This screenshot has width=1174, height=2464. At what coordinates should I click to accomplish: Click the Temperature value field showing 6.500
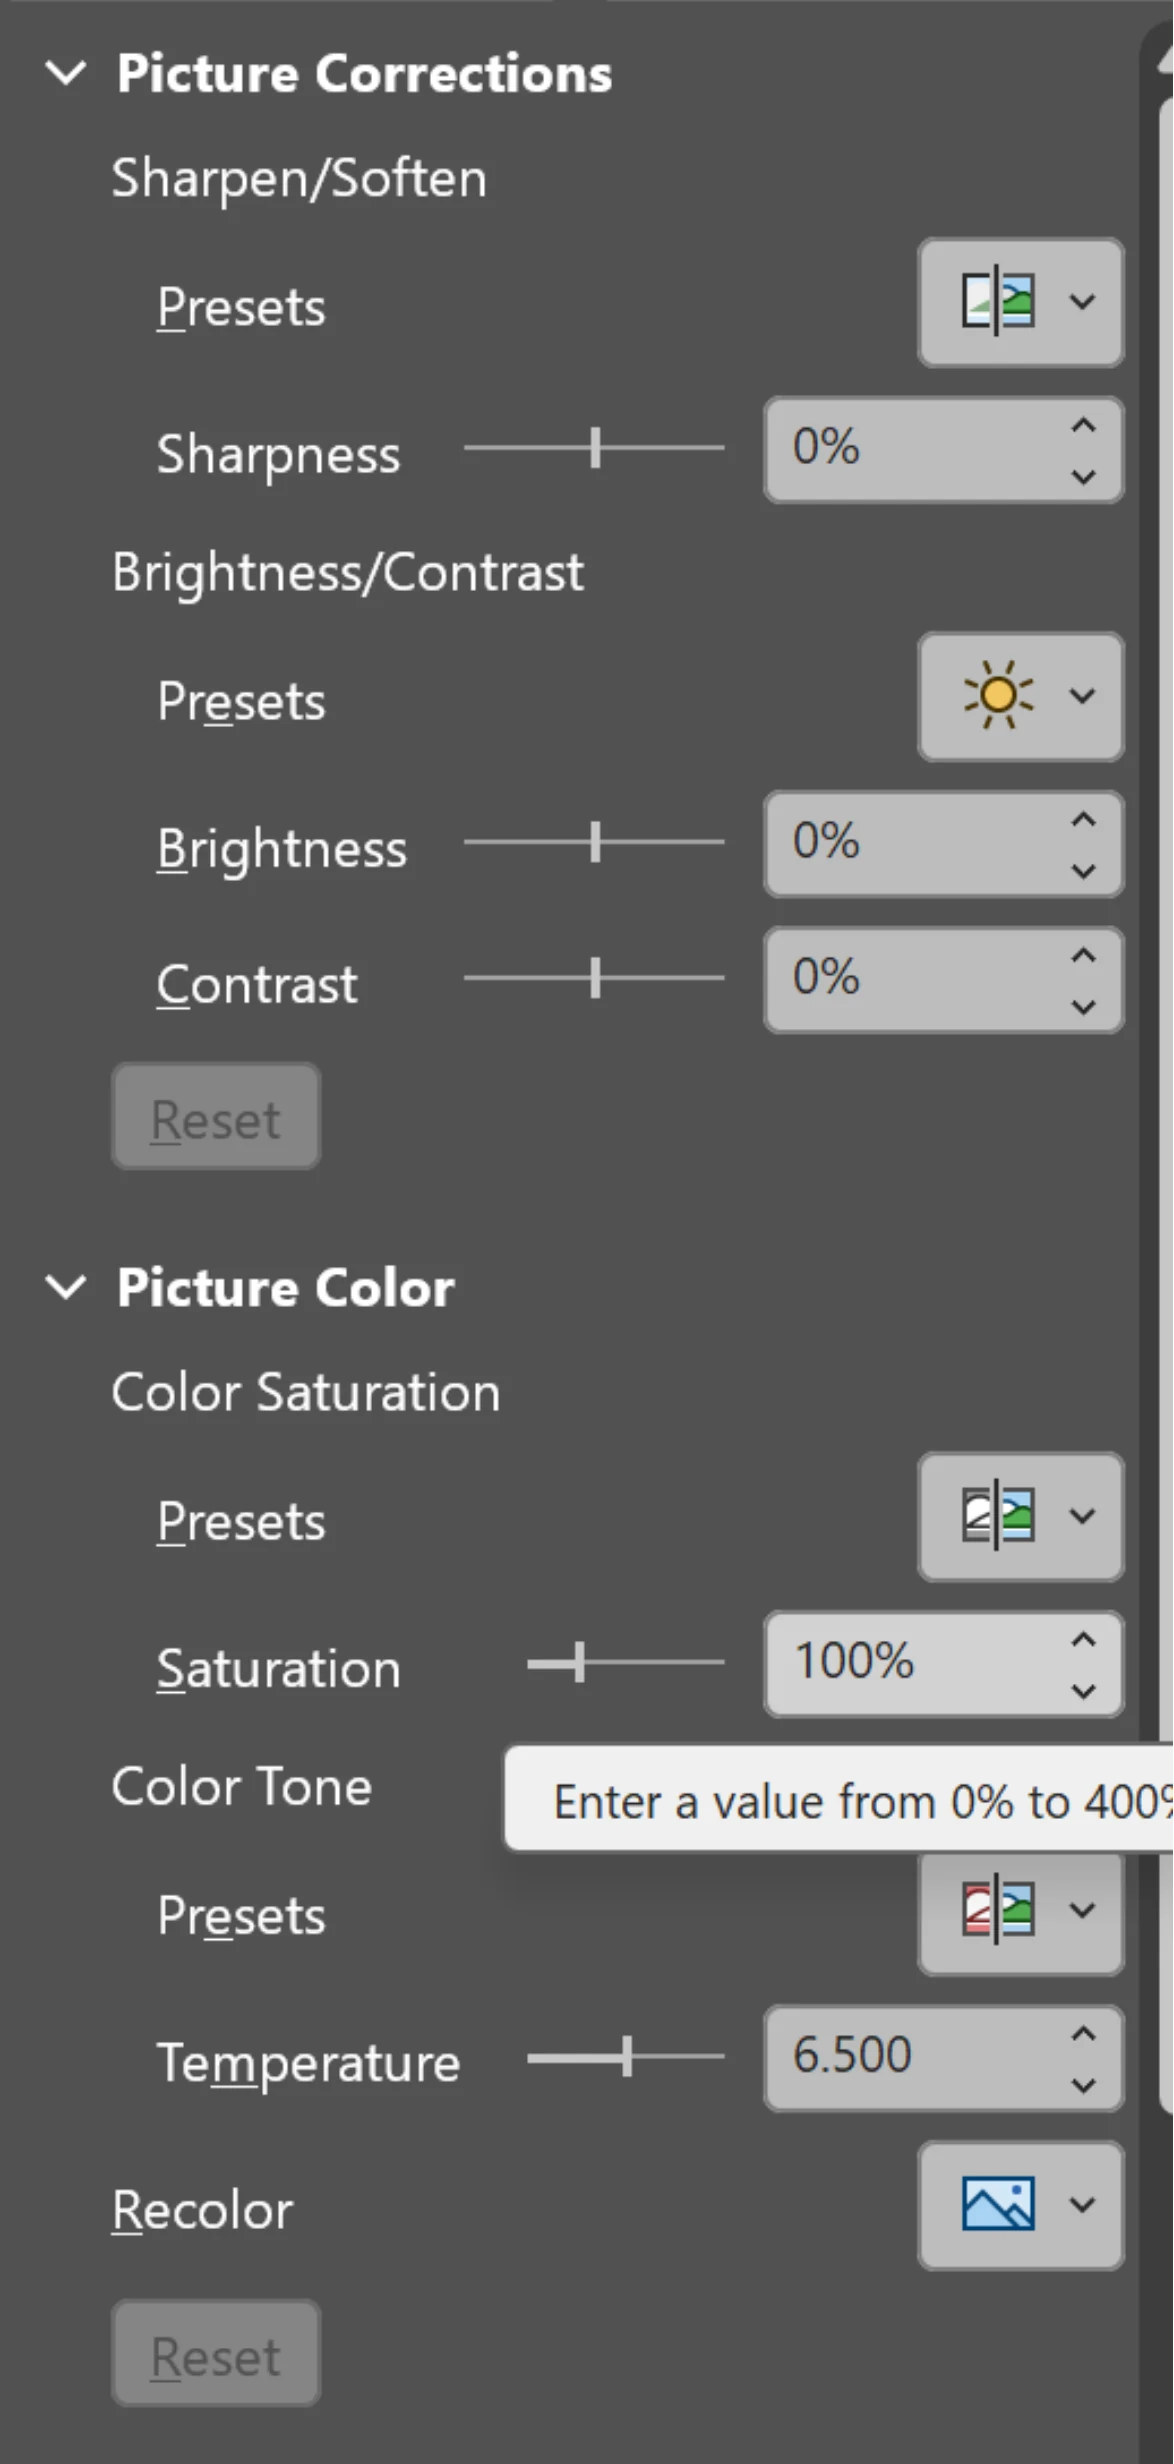910,2057
